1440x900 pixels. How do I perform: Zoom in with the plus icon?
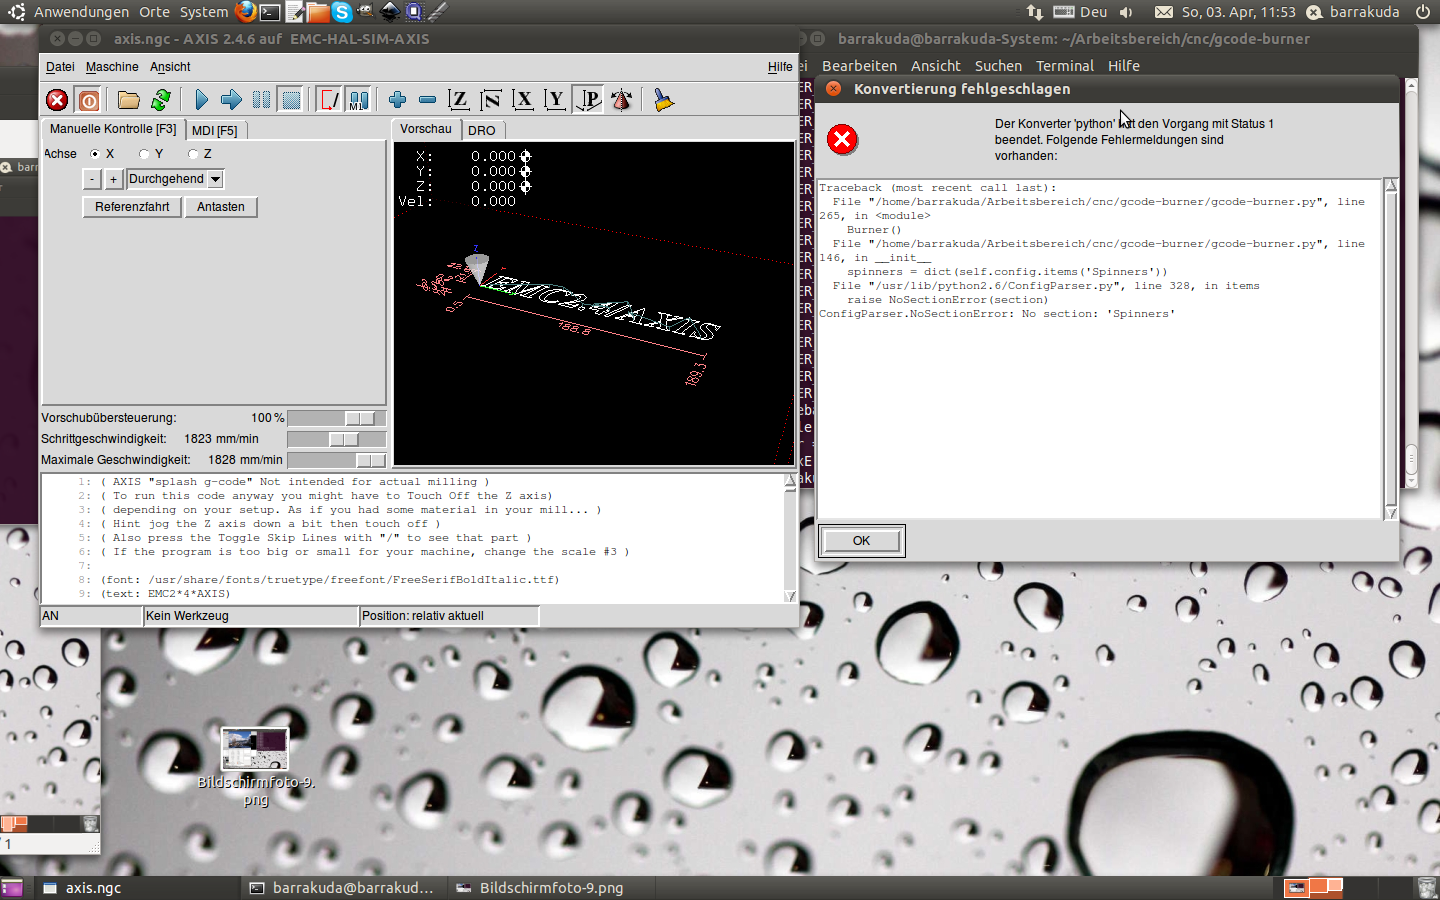pos(397,100)
